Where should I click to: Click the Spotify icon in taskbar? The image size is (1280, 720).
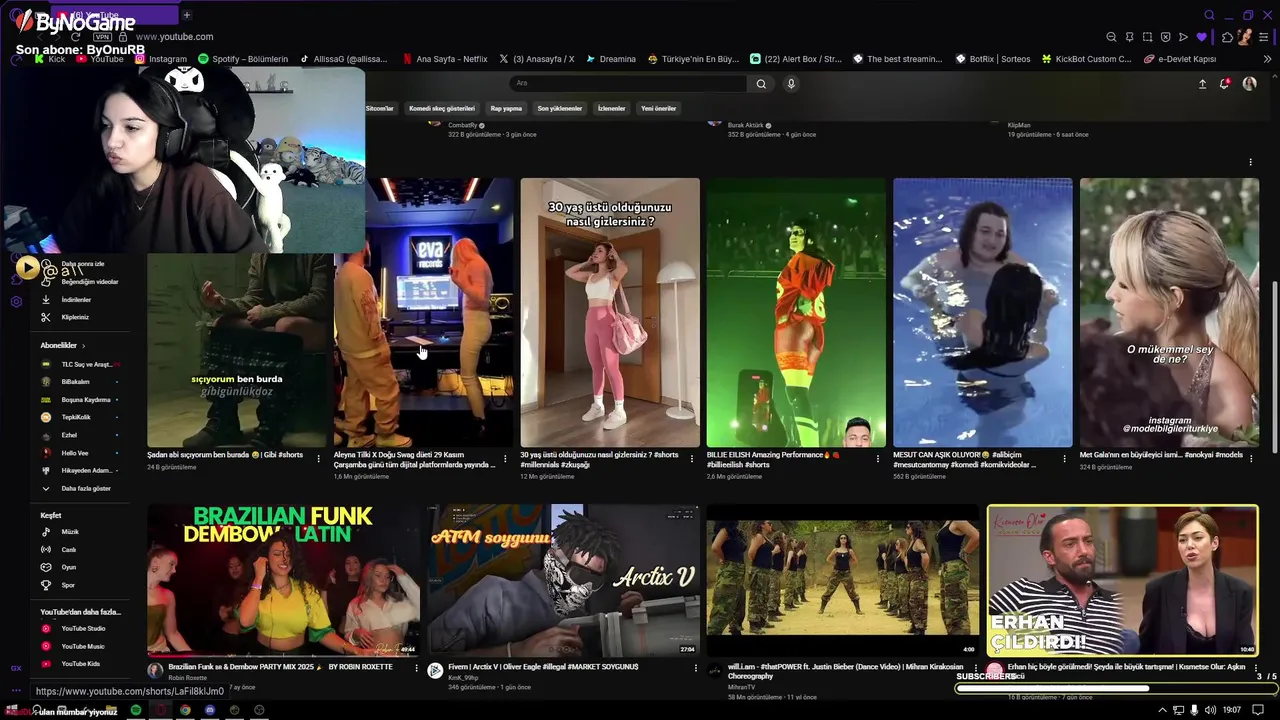point(136,710)
